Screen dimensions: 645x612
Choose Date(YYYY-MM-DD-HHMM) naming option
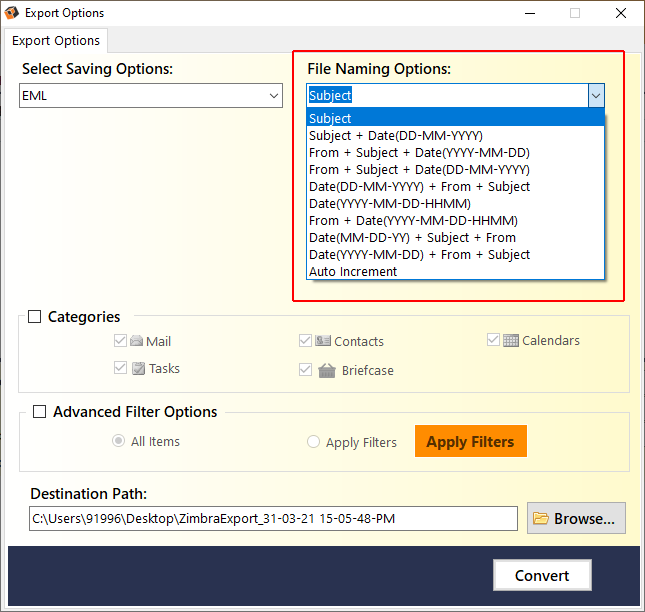click(455, 204)
